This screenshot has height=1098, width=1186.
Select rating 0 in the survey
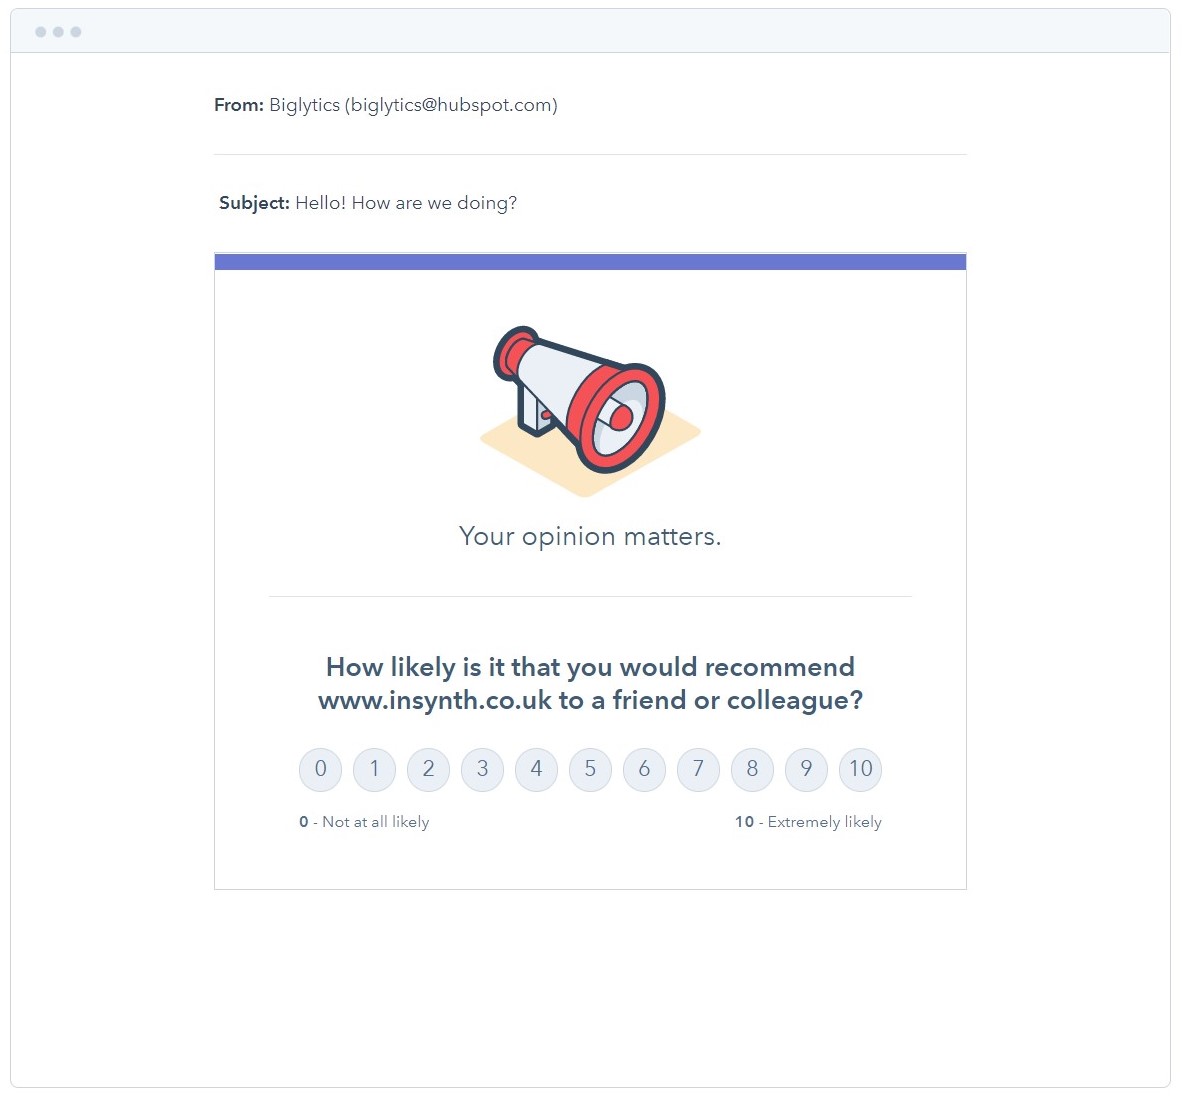[321, 770]
